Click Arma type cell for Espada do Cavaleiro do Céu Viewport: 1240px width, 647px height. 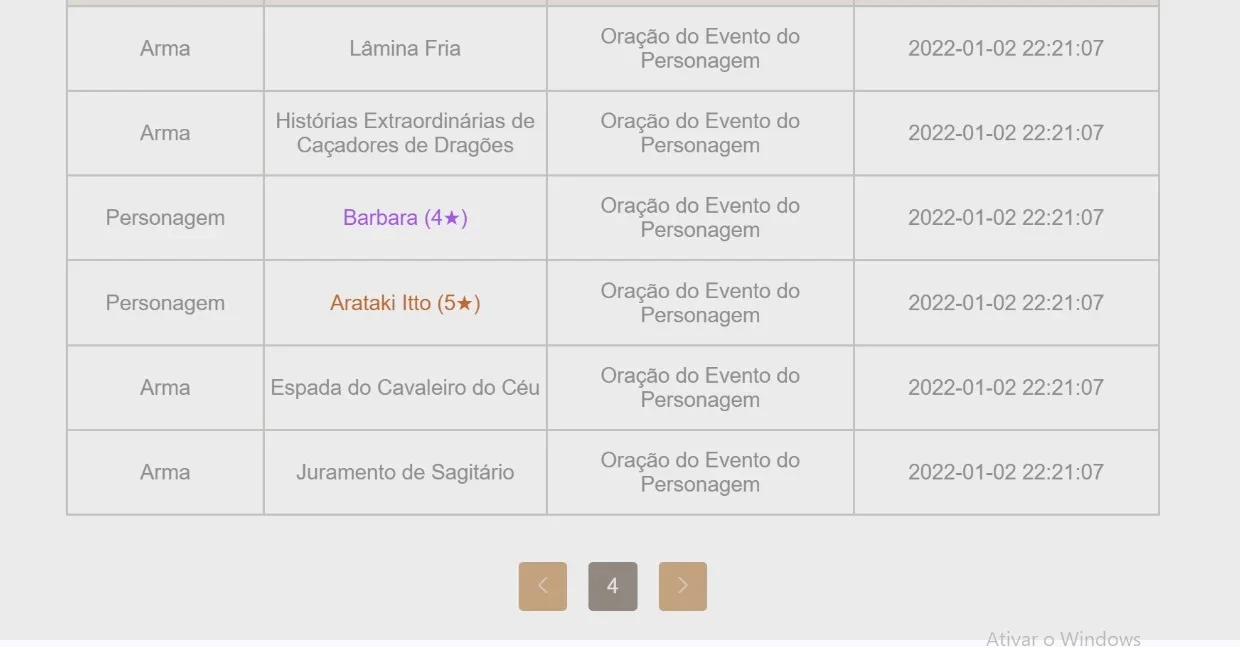click(x=165, y=388)
